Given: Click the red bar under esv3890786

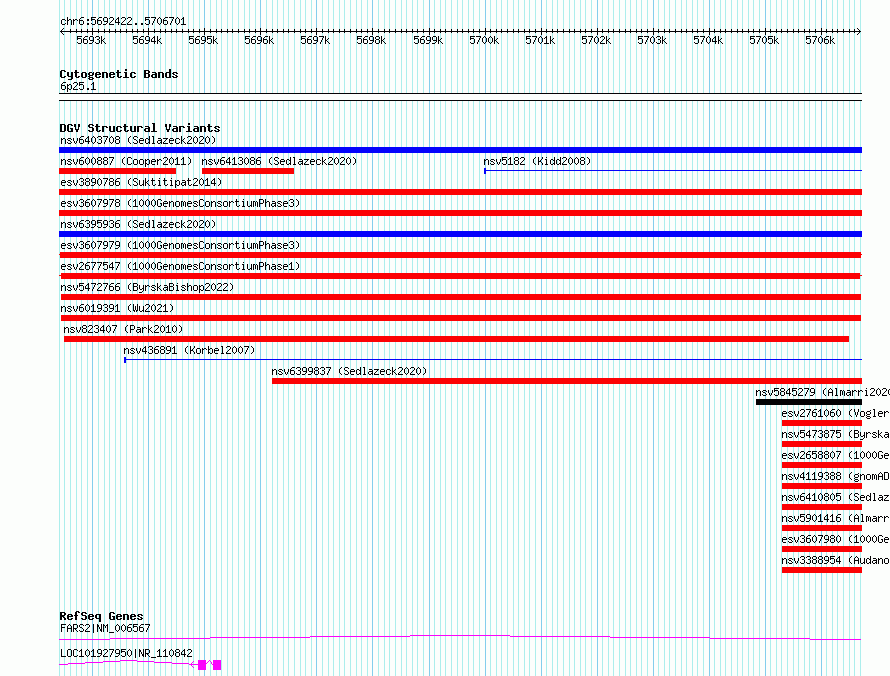Looking at the screenshot, I should tap(460, 192).
